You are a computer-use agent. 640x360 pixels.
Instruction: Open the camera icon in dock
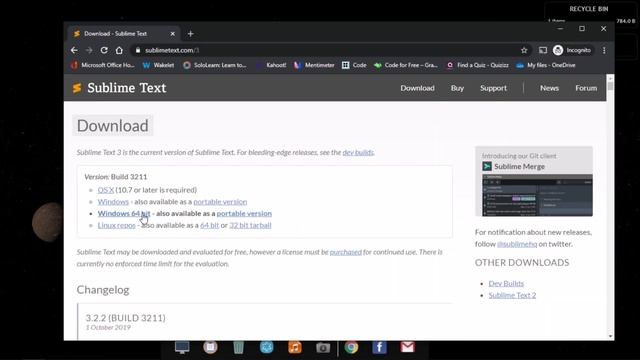point(323,347)
